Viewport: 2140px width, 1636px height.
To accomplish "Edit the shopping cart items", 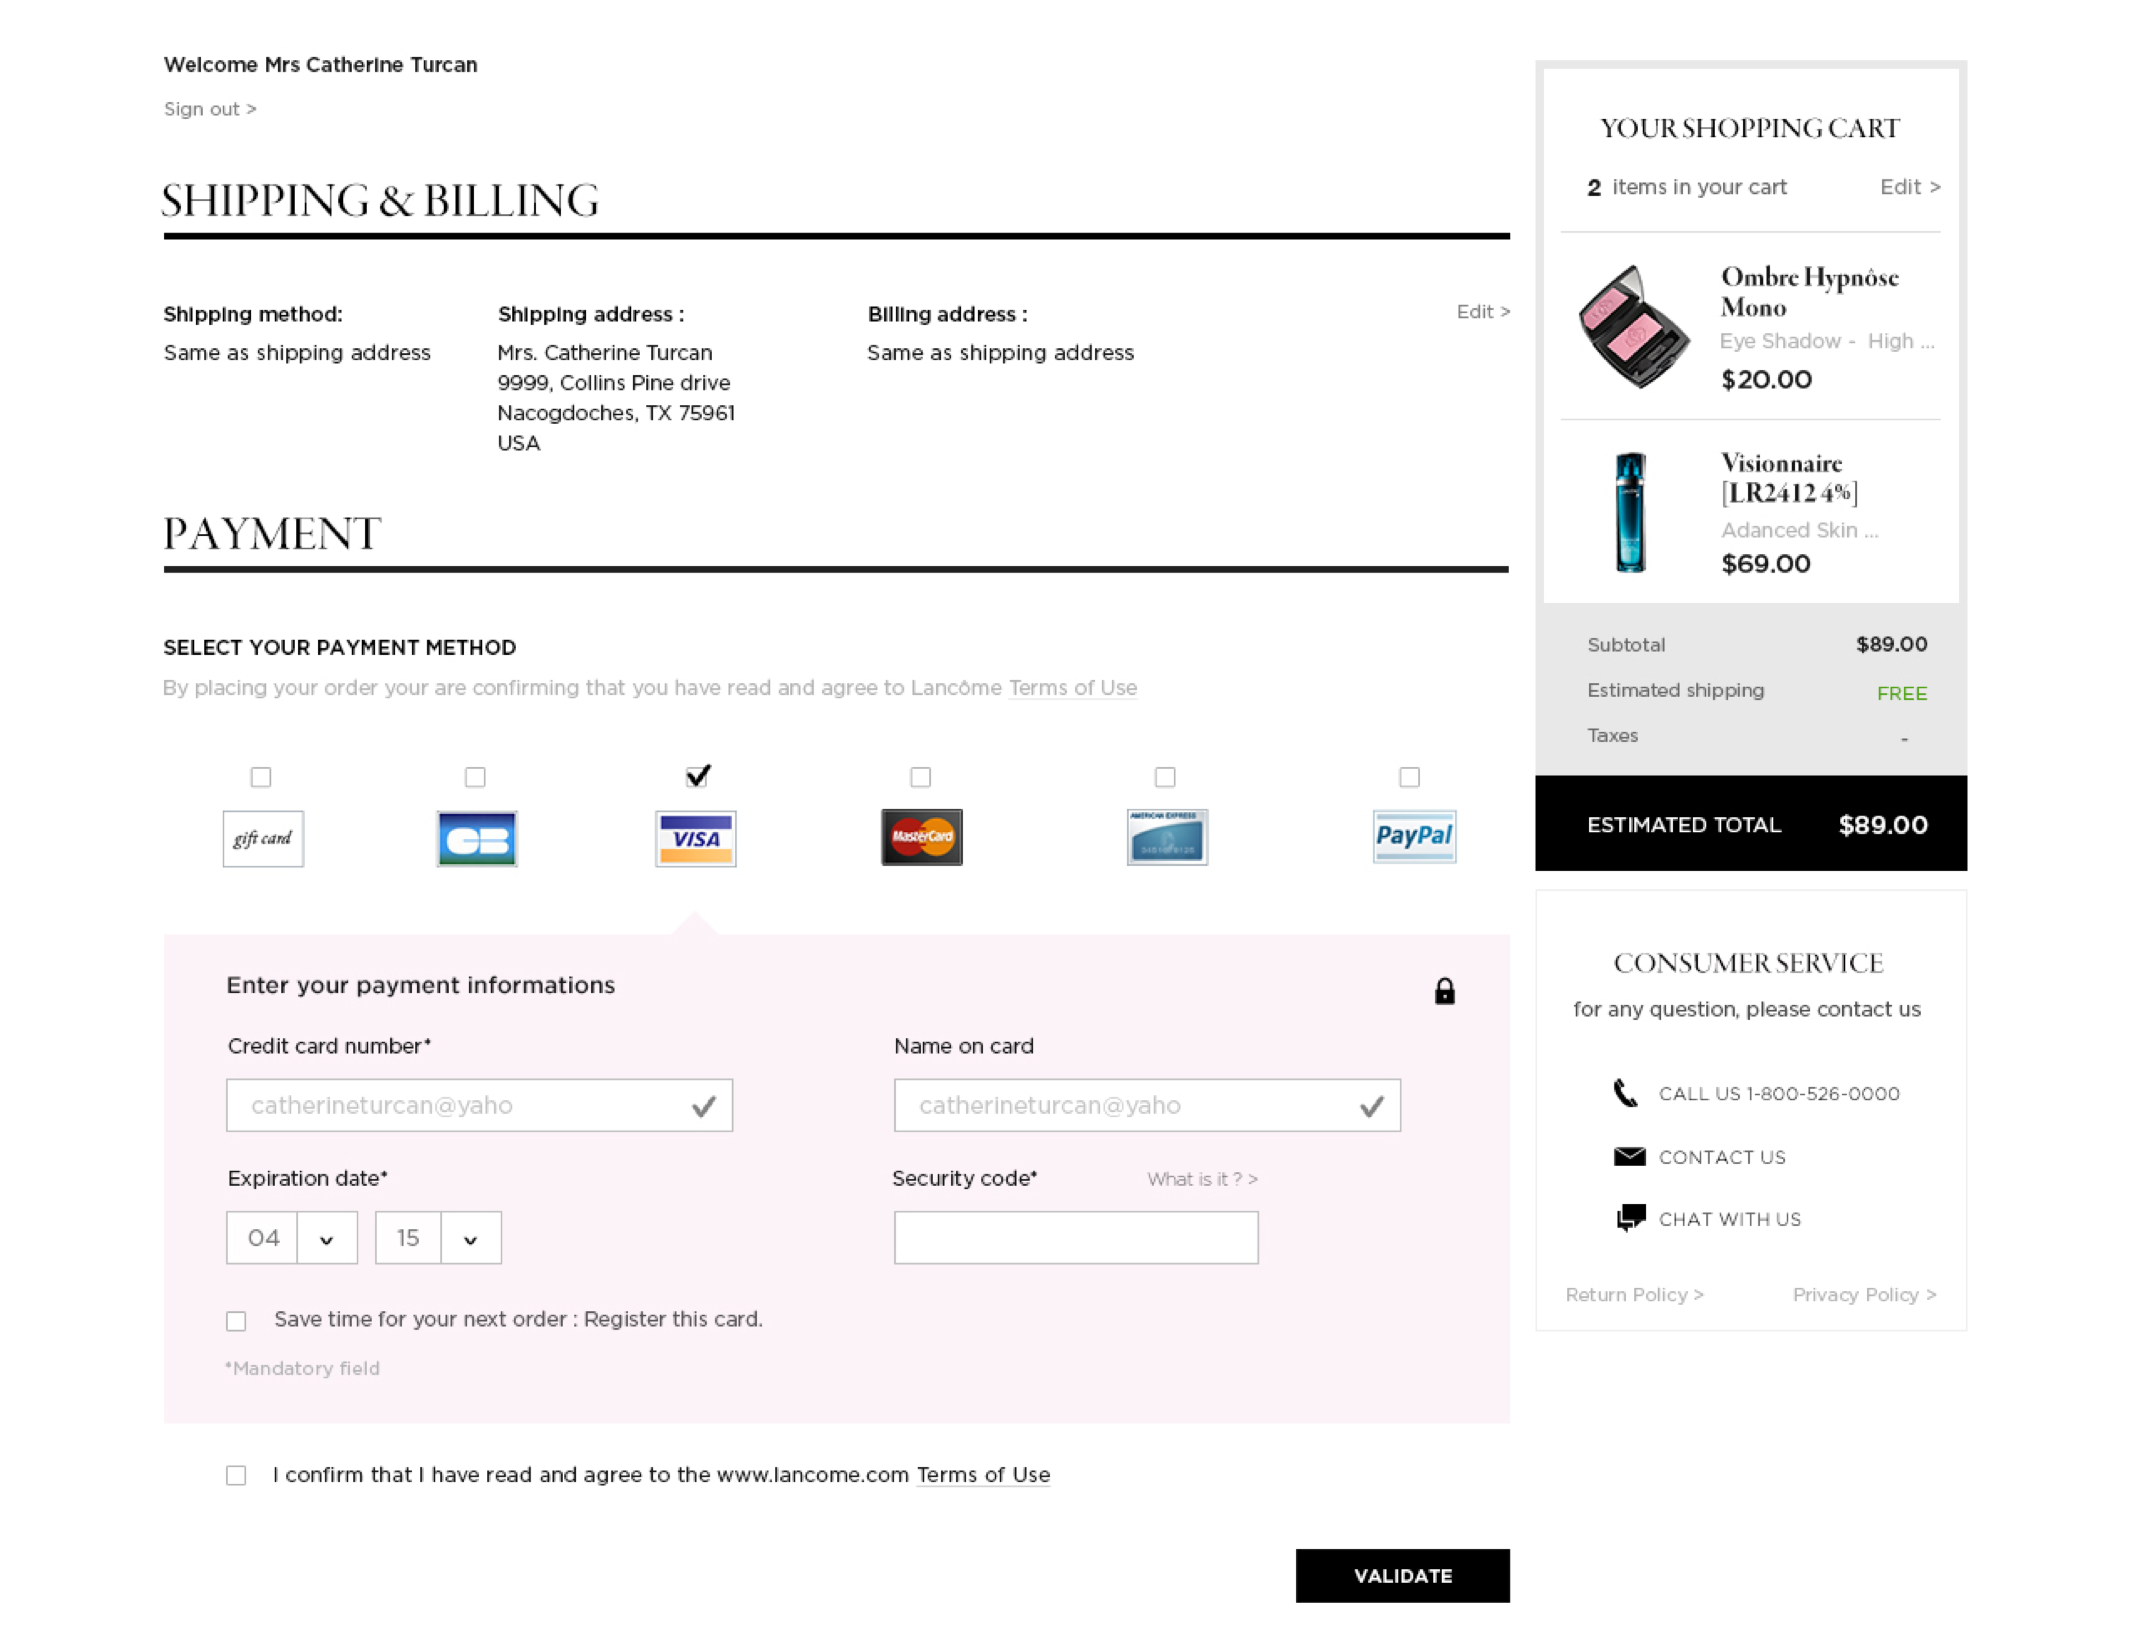I will [1909, 187].
